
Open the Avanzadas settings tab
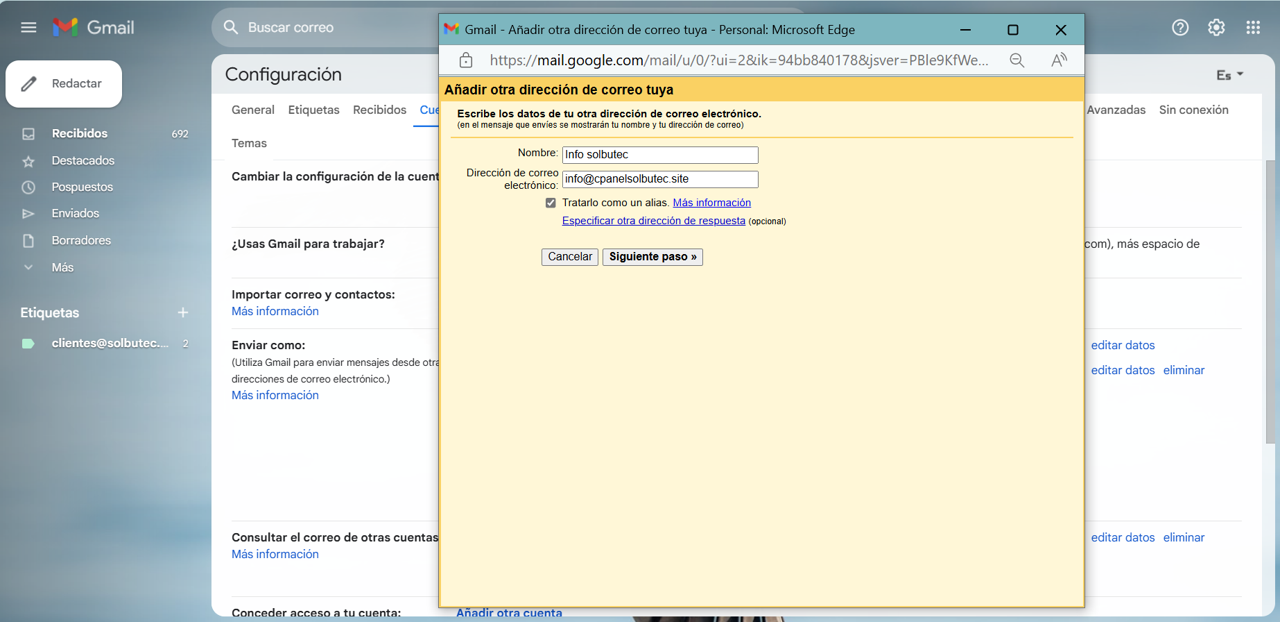coord(1116,110)
